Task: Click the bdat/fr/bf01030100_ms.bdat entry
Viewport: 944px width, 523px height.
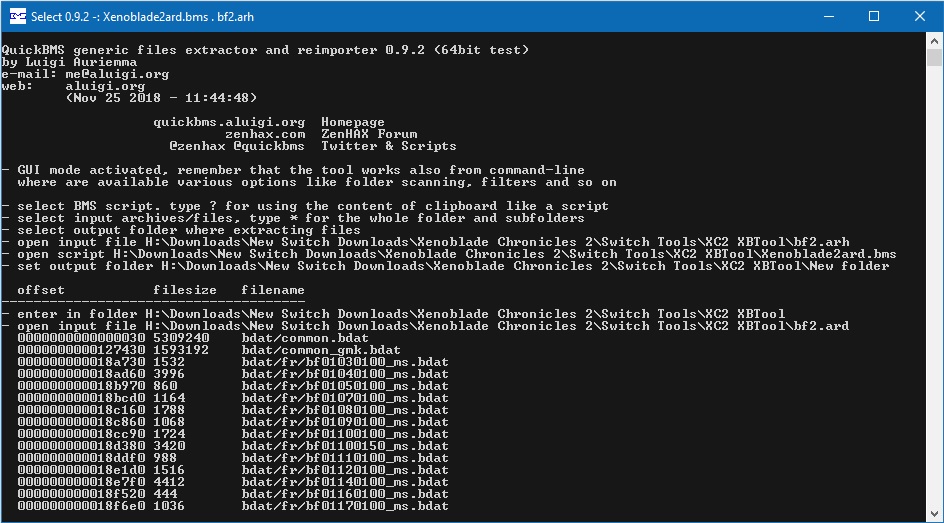Action: pos(345,362)
